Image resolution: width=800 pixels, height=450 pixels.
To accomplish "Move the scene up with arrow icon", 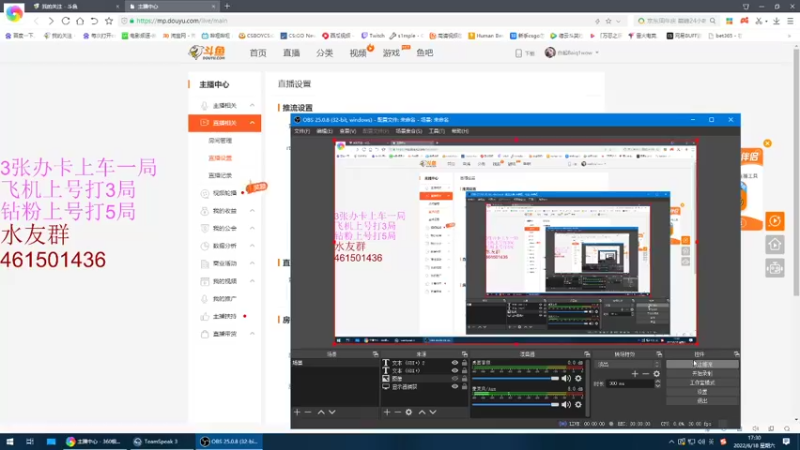I will click(321, 412).
